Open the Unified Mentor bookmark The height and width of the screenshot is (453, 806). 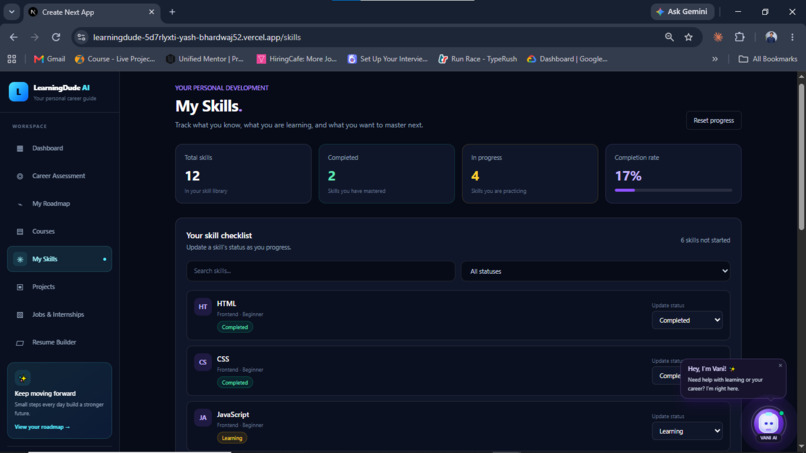[205, 59]
